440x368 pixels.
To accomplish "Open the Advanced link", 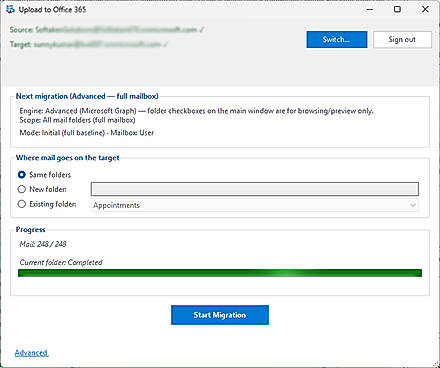I will (31, 353).
